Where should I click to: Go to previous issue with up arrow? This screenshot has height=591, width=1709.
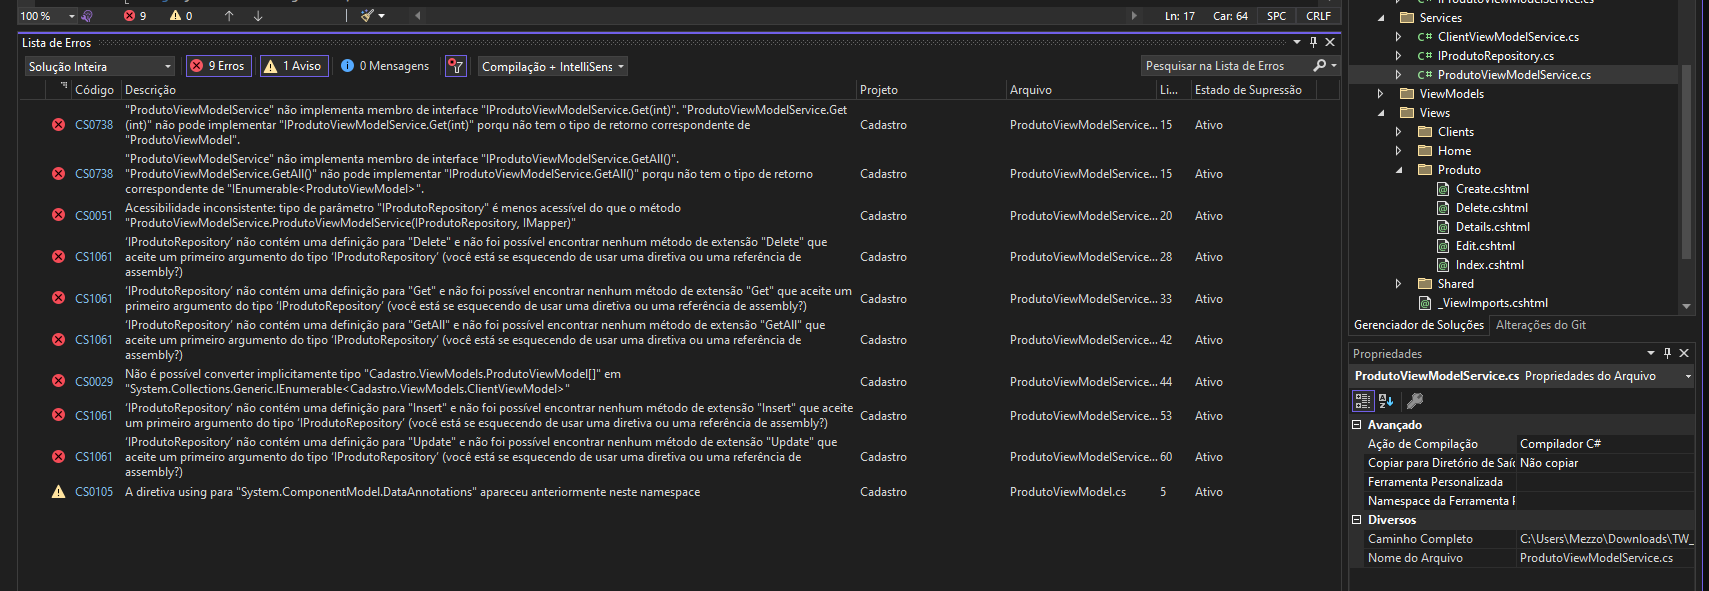[x=229, y=15]
